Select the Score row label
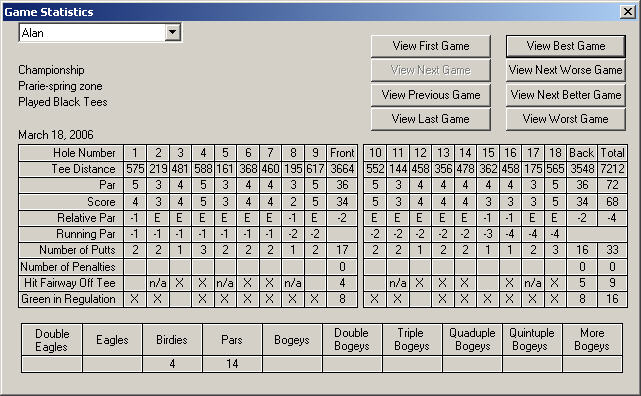641x396 pixels. click(x=71, y=201)
